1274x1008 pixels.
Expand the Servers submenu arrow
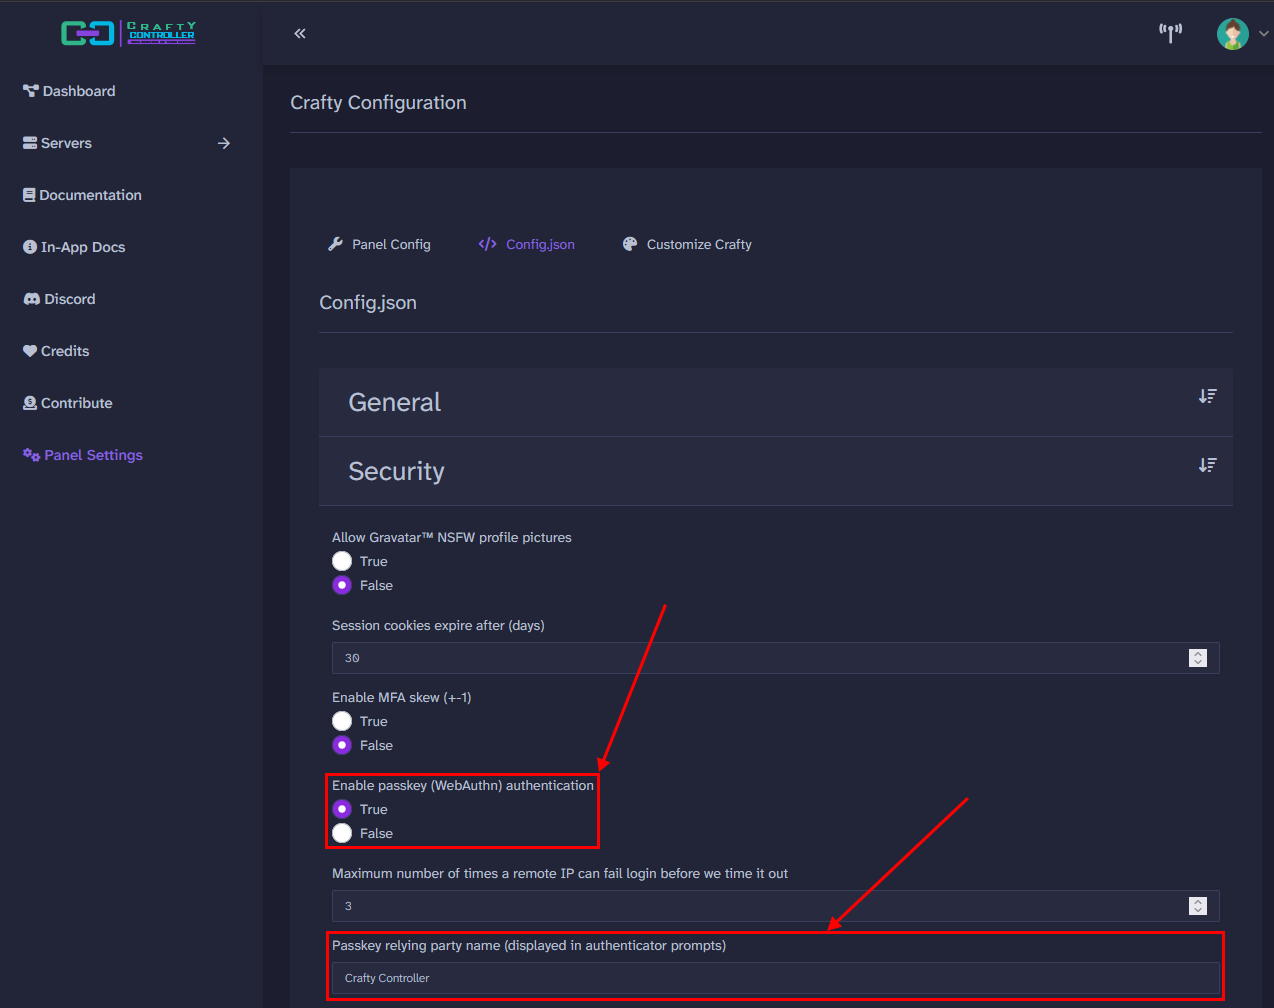click(224, 143)
